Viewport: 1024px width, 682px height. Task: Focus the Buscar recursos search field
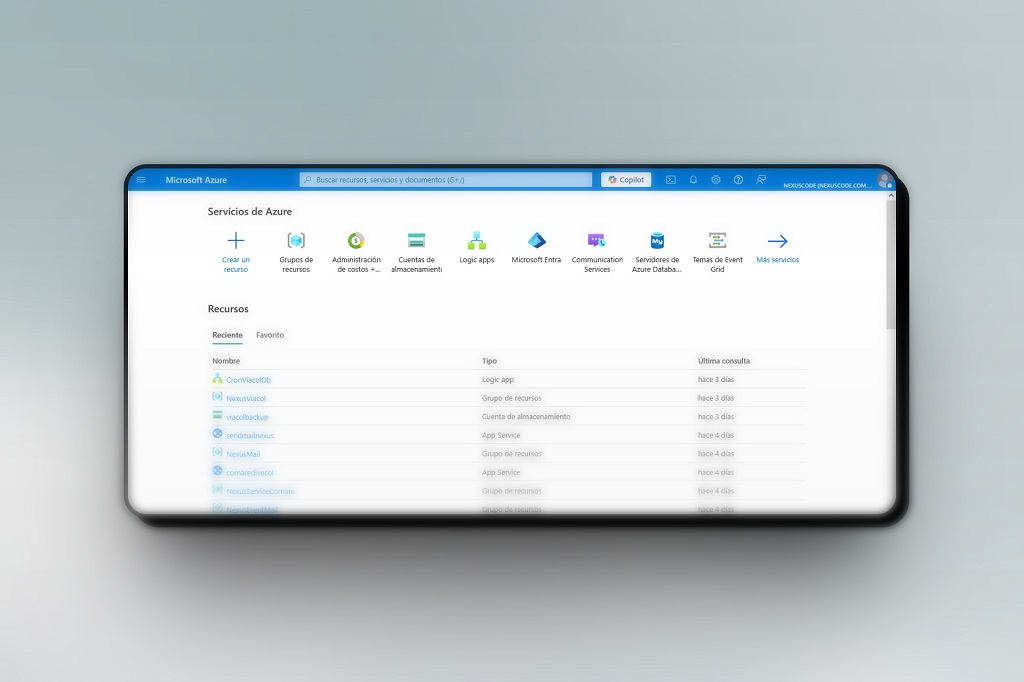446,180
